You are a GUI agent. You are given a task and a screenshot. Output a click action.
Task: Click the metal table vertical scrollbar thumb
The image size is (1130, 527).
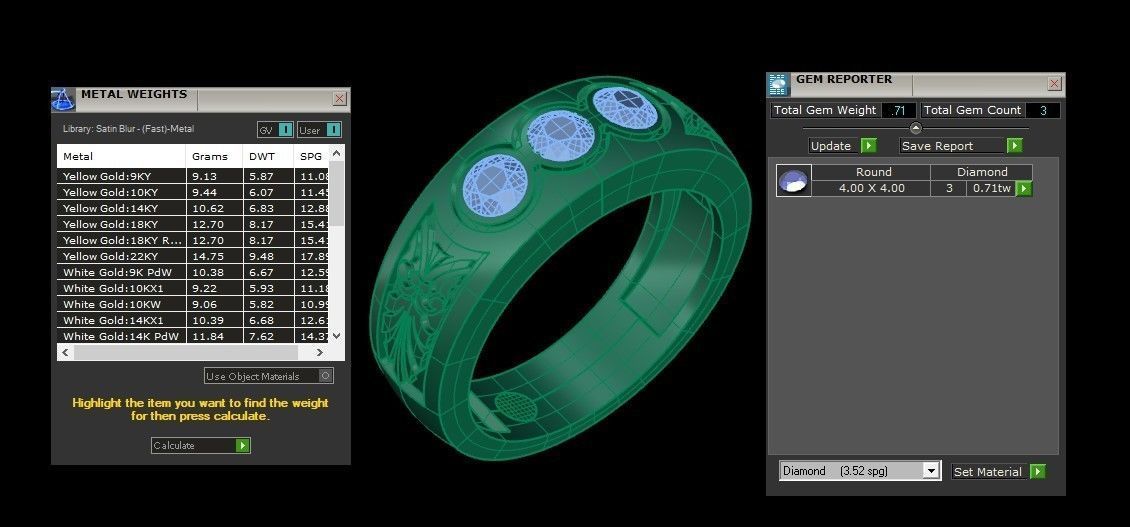pyautogui.click(x=337, y=195)
